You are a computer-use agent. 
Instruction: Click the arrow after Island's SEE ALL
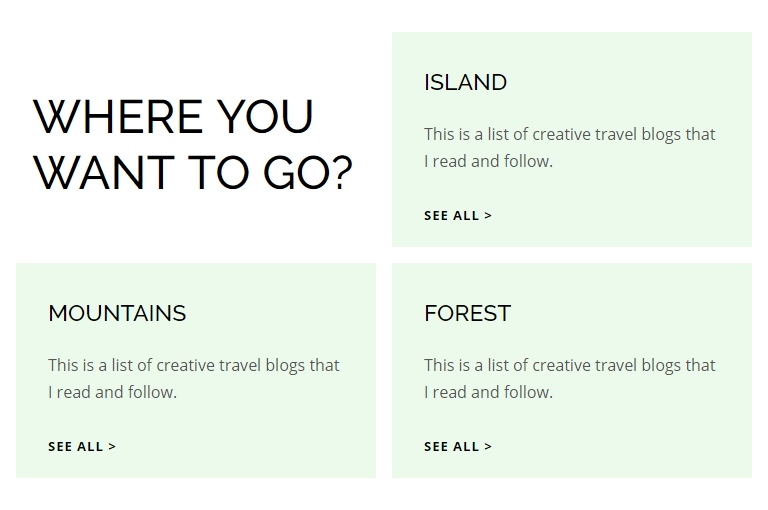pyautogui.click(x=488, y=215)
